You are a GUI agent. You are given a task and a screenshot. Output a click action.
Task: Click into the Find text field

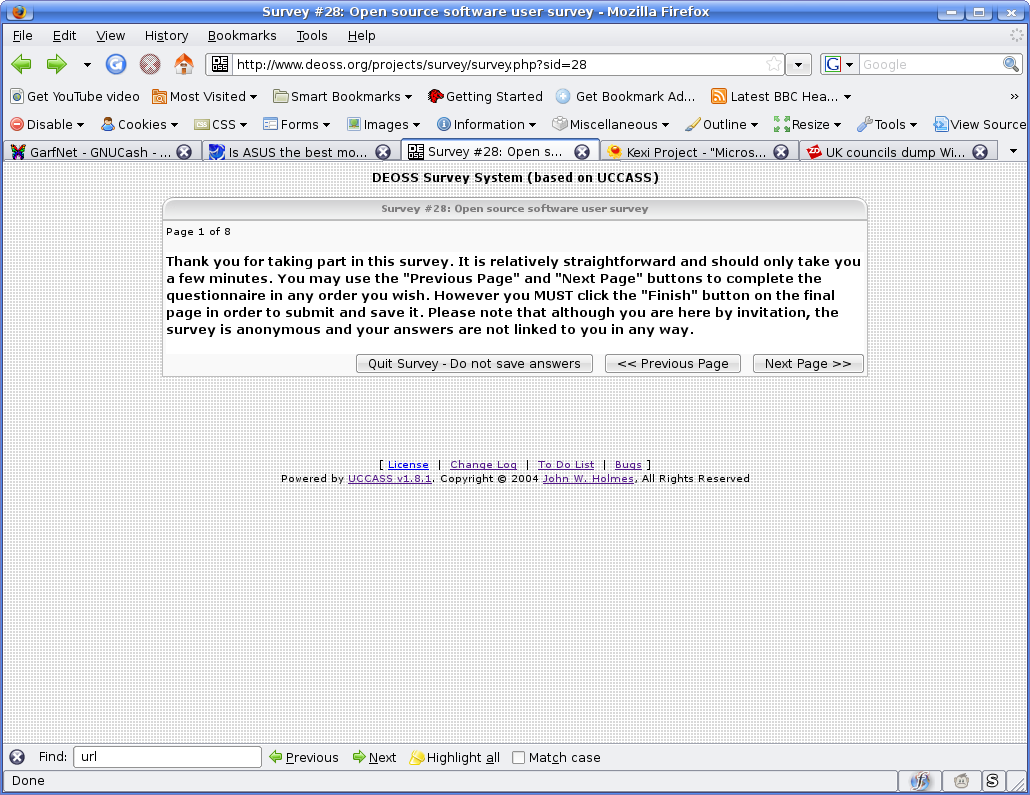(168, 757)
